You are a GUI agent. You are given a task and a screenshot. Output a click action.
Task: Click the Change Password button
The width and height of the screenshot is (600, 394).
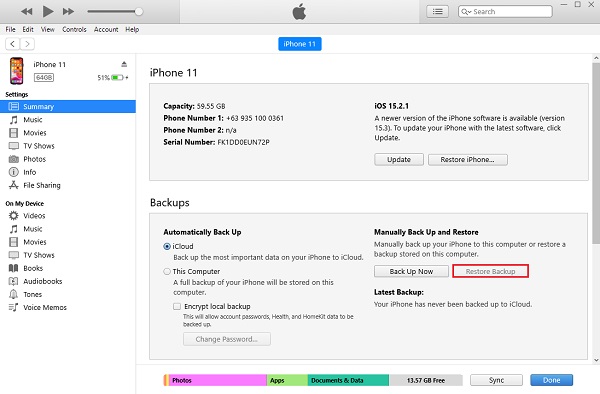[227, 339]
